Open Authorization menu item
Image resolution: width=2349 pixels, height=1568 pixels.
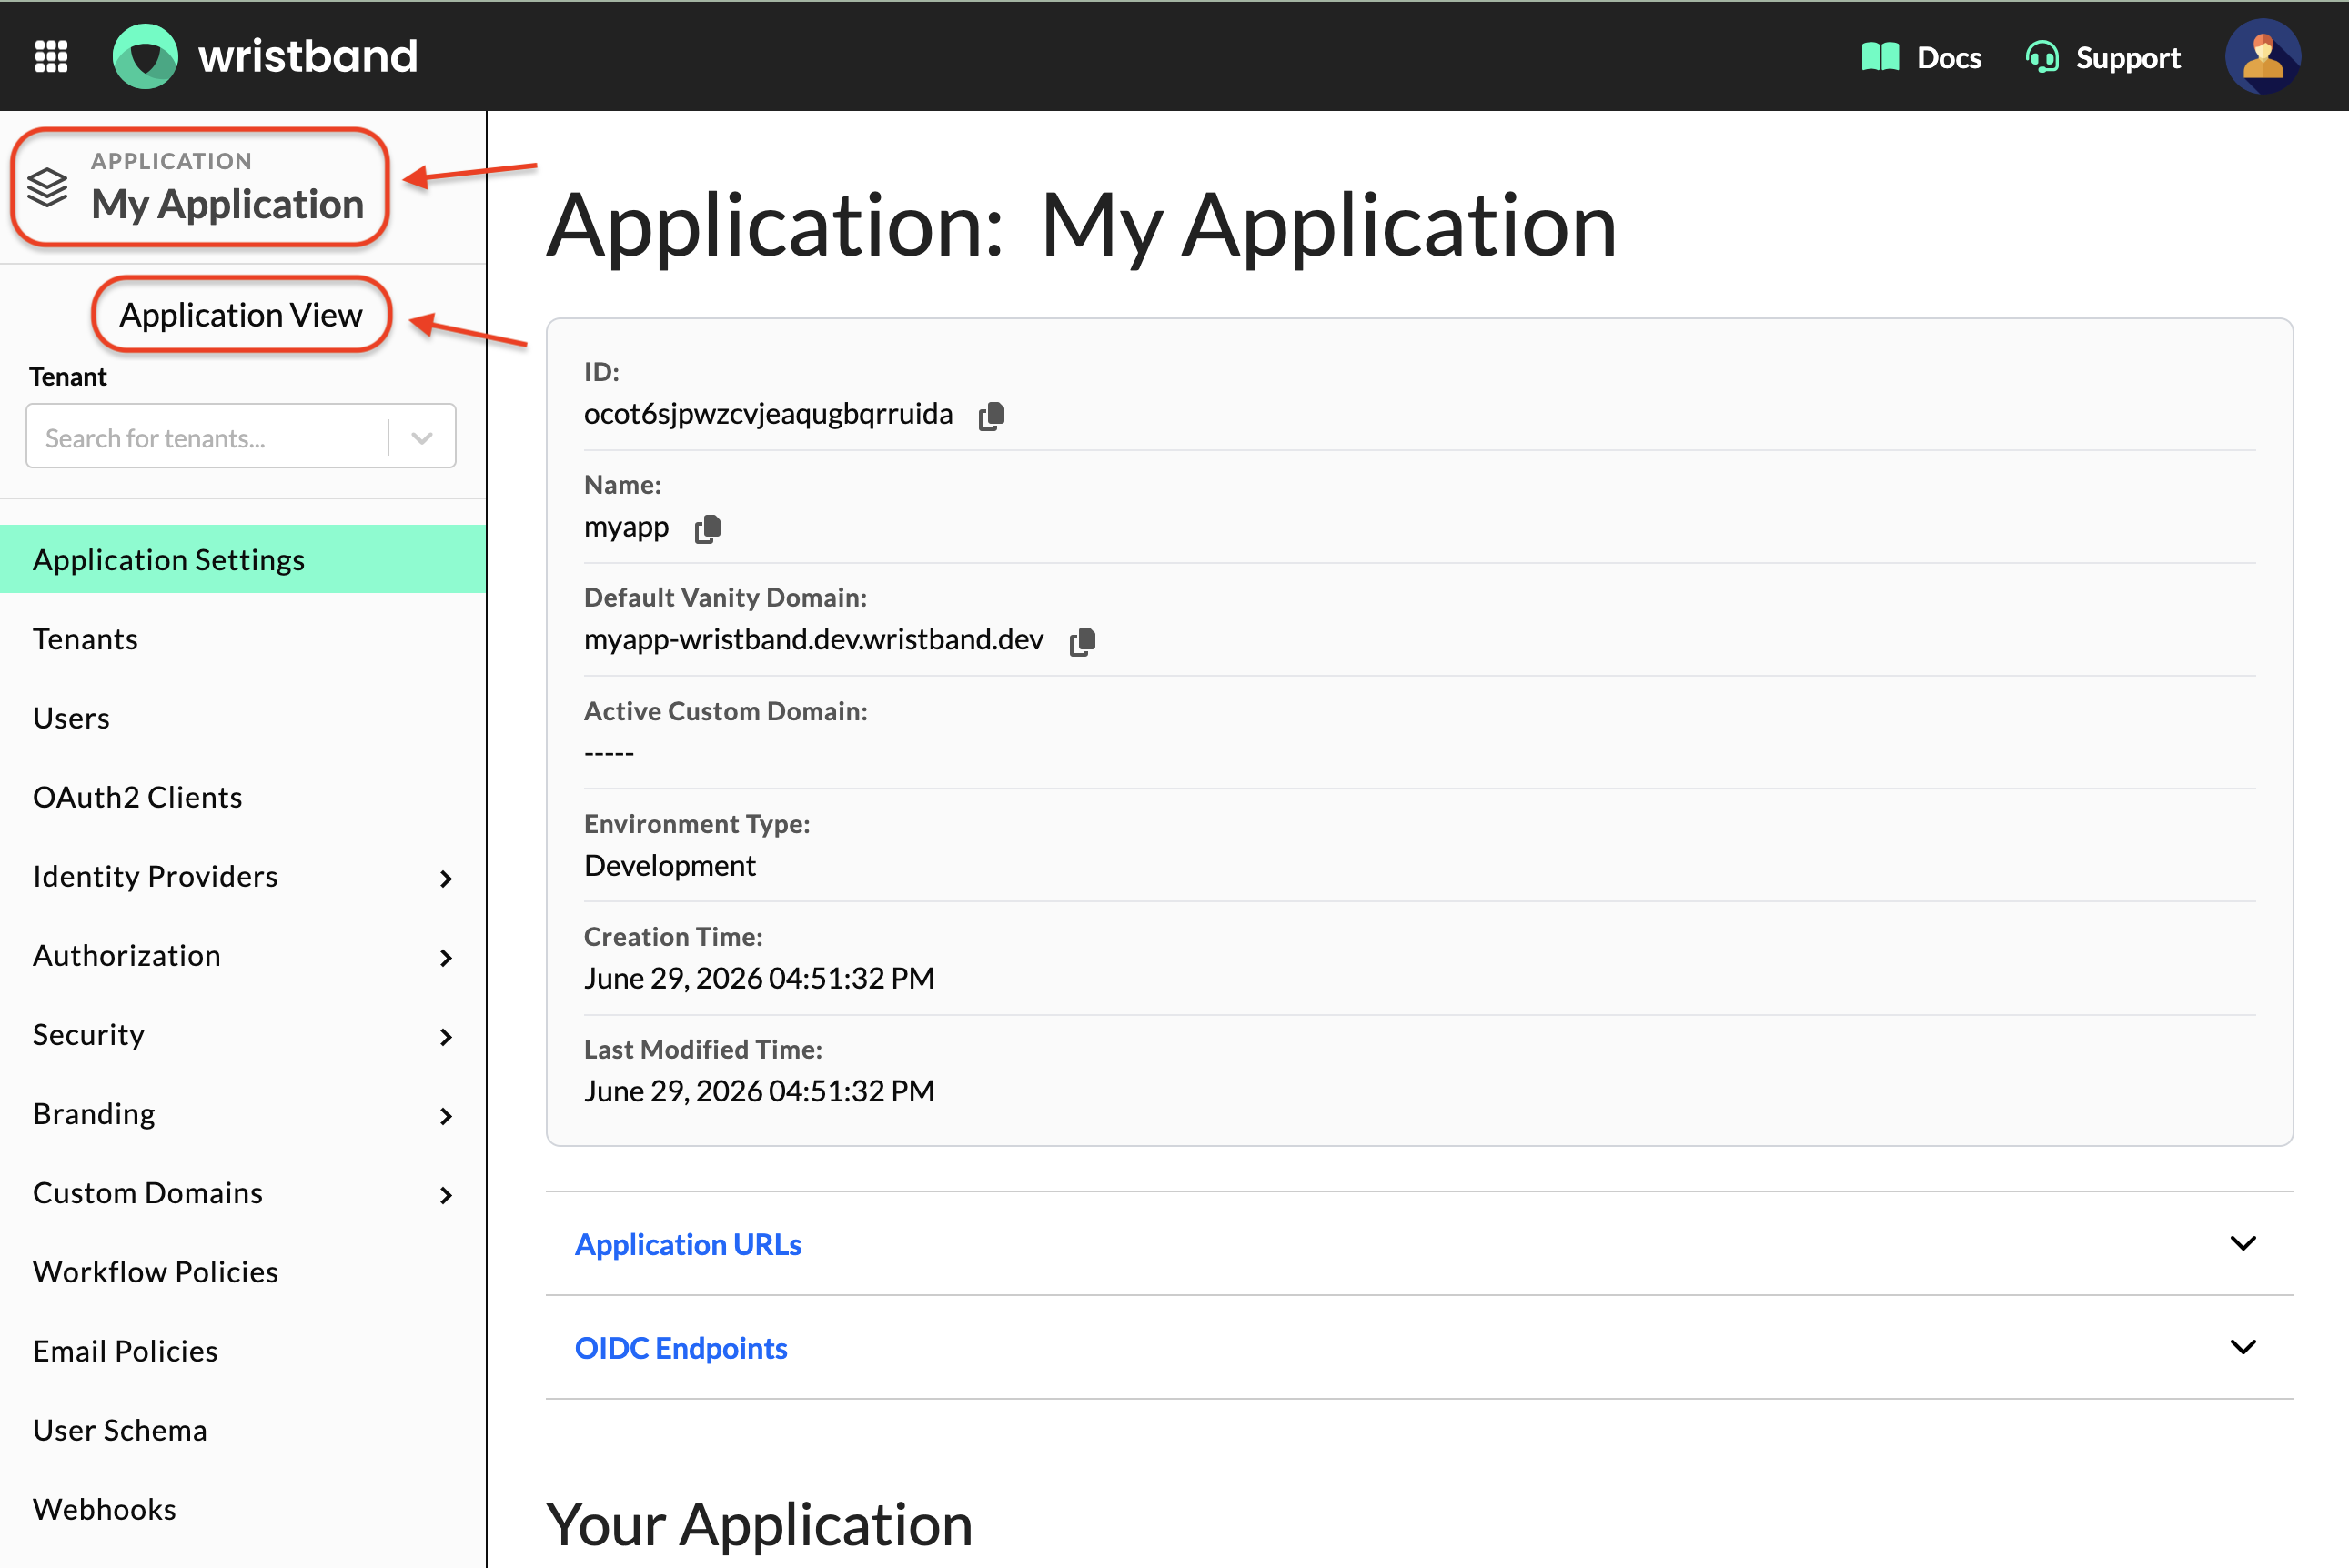[x=127, y=955]
